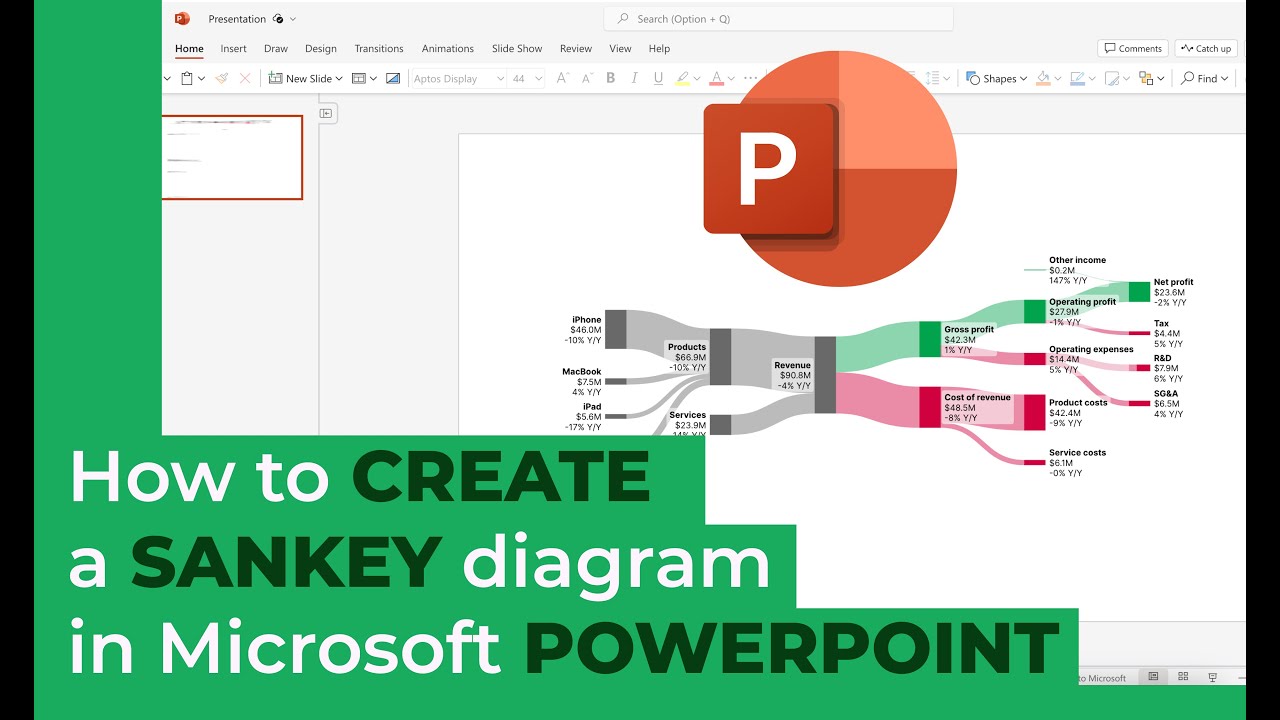Select the Format Painter brush icon
Screen dimensions: 1280x720
[222, 78]
